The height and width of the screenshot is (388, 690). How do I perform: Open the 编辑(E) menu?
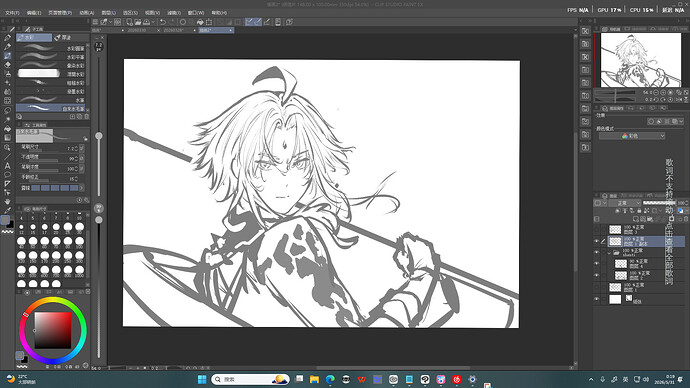click(x=34, y=13)
